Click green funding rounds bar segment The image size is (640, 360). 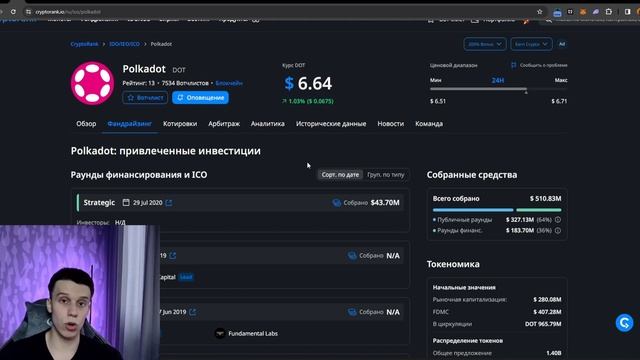(539, 210)
